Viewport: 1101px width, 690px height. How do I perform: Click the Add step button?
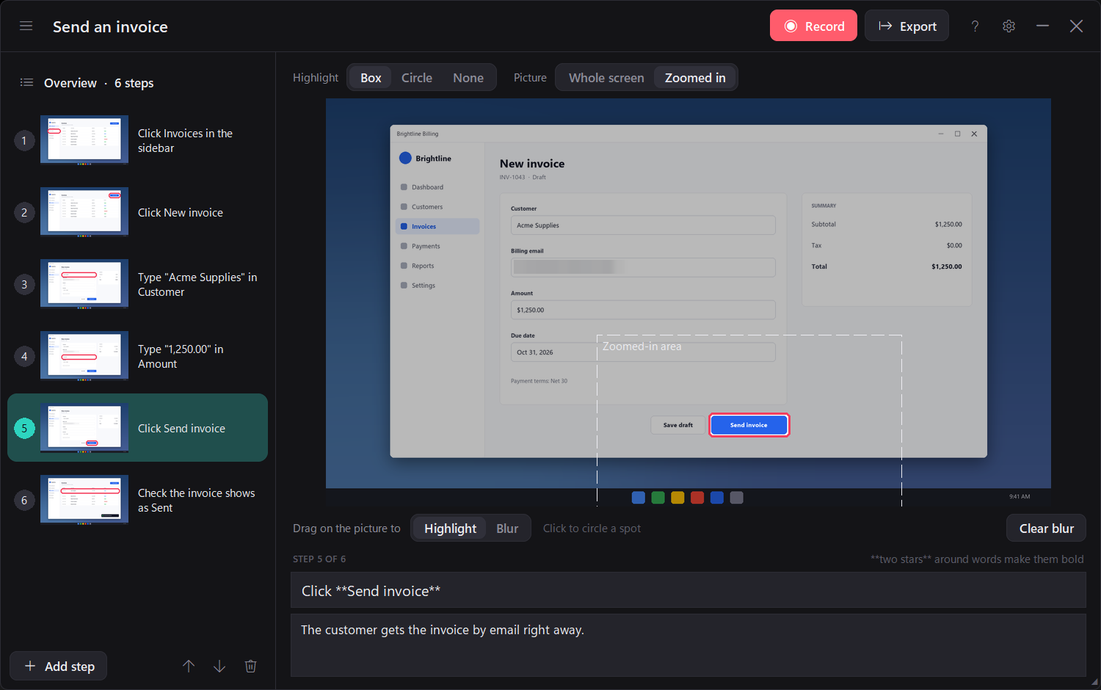pos(58,666)
